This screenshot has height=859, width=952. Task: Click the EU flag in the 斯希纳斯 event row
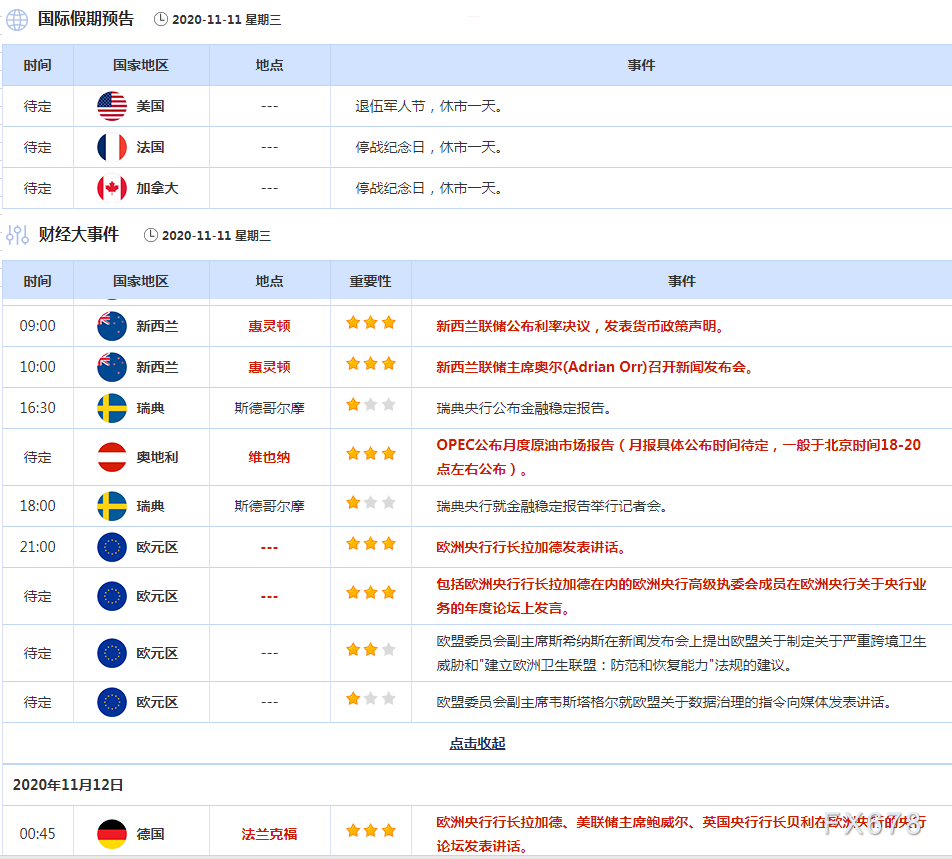click(112, 653)
